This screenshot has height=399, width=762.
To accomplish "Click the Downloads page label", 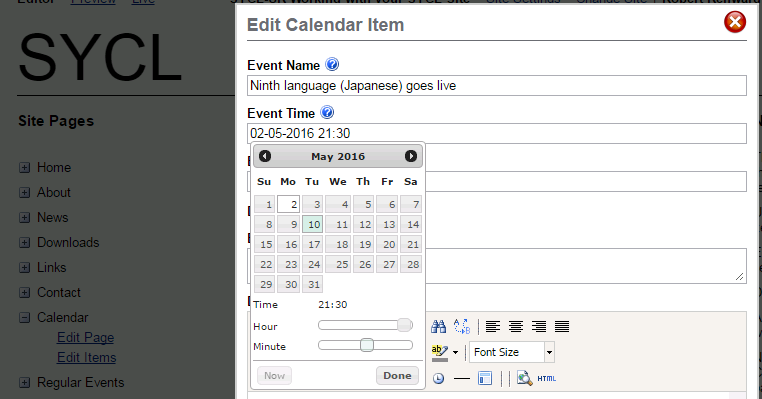I will pyautogui.click(x=68, y=242).
